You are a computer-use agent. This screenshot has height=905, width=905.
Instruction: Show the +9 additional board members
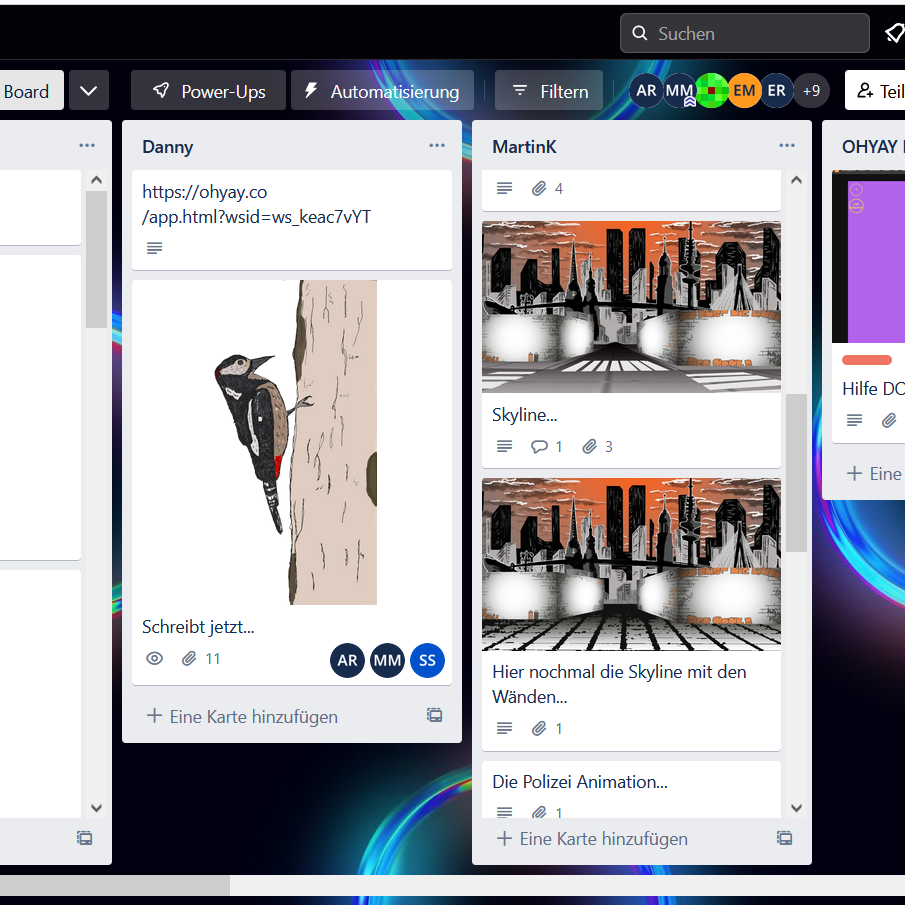coord(811,91)
